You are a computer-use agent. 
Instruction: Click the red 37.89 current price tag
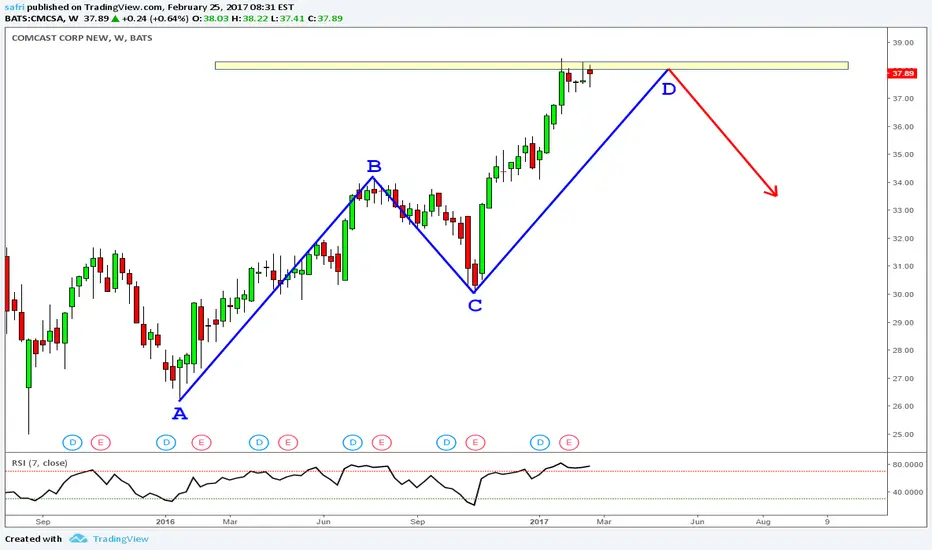(x=902, y=73)
